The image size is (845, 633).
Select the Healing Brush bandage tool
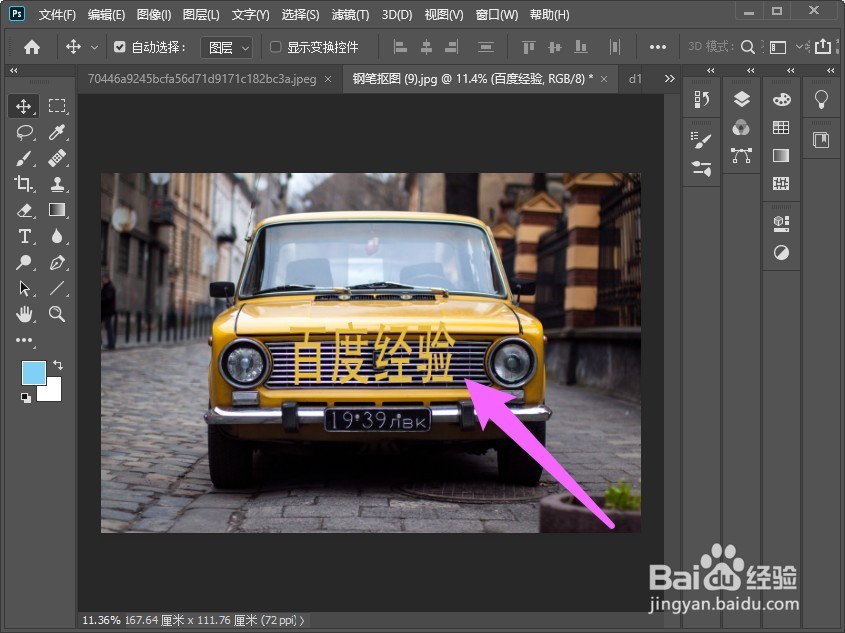pyautogui.click(x=57, y=158)
